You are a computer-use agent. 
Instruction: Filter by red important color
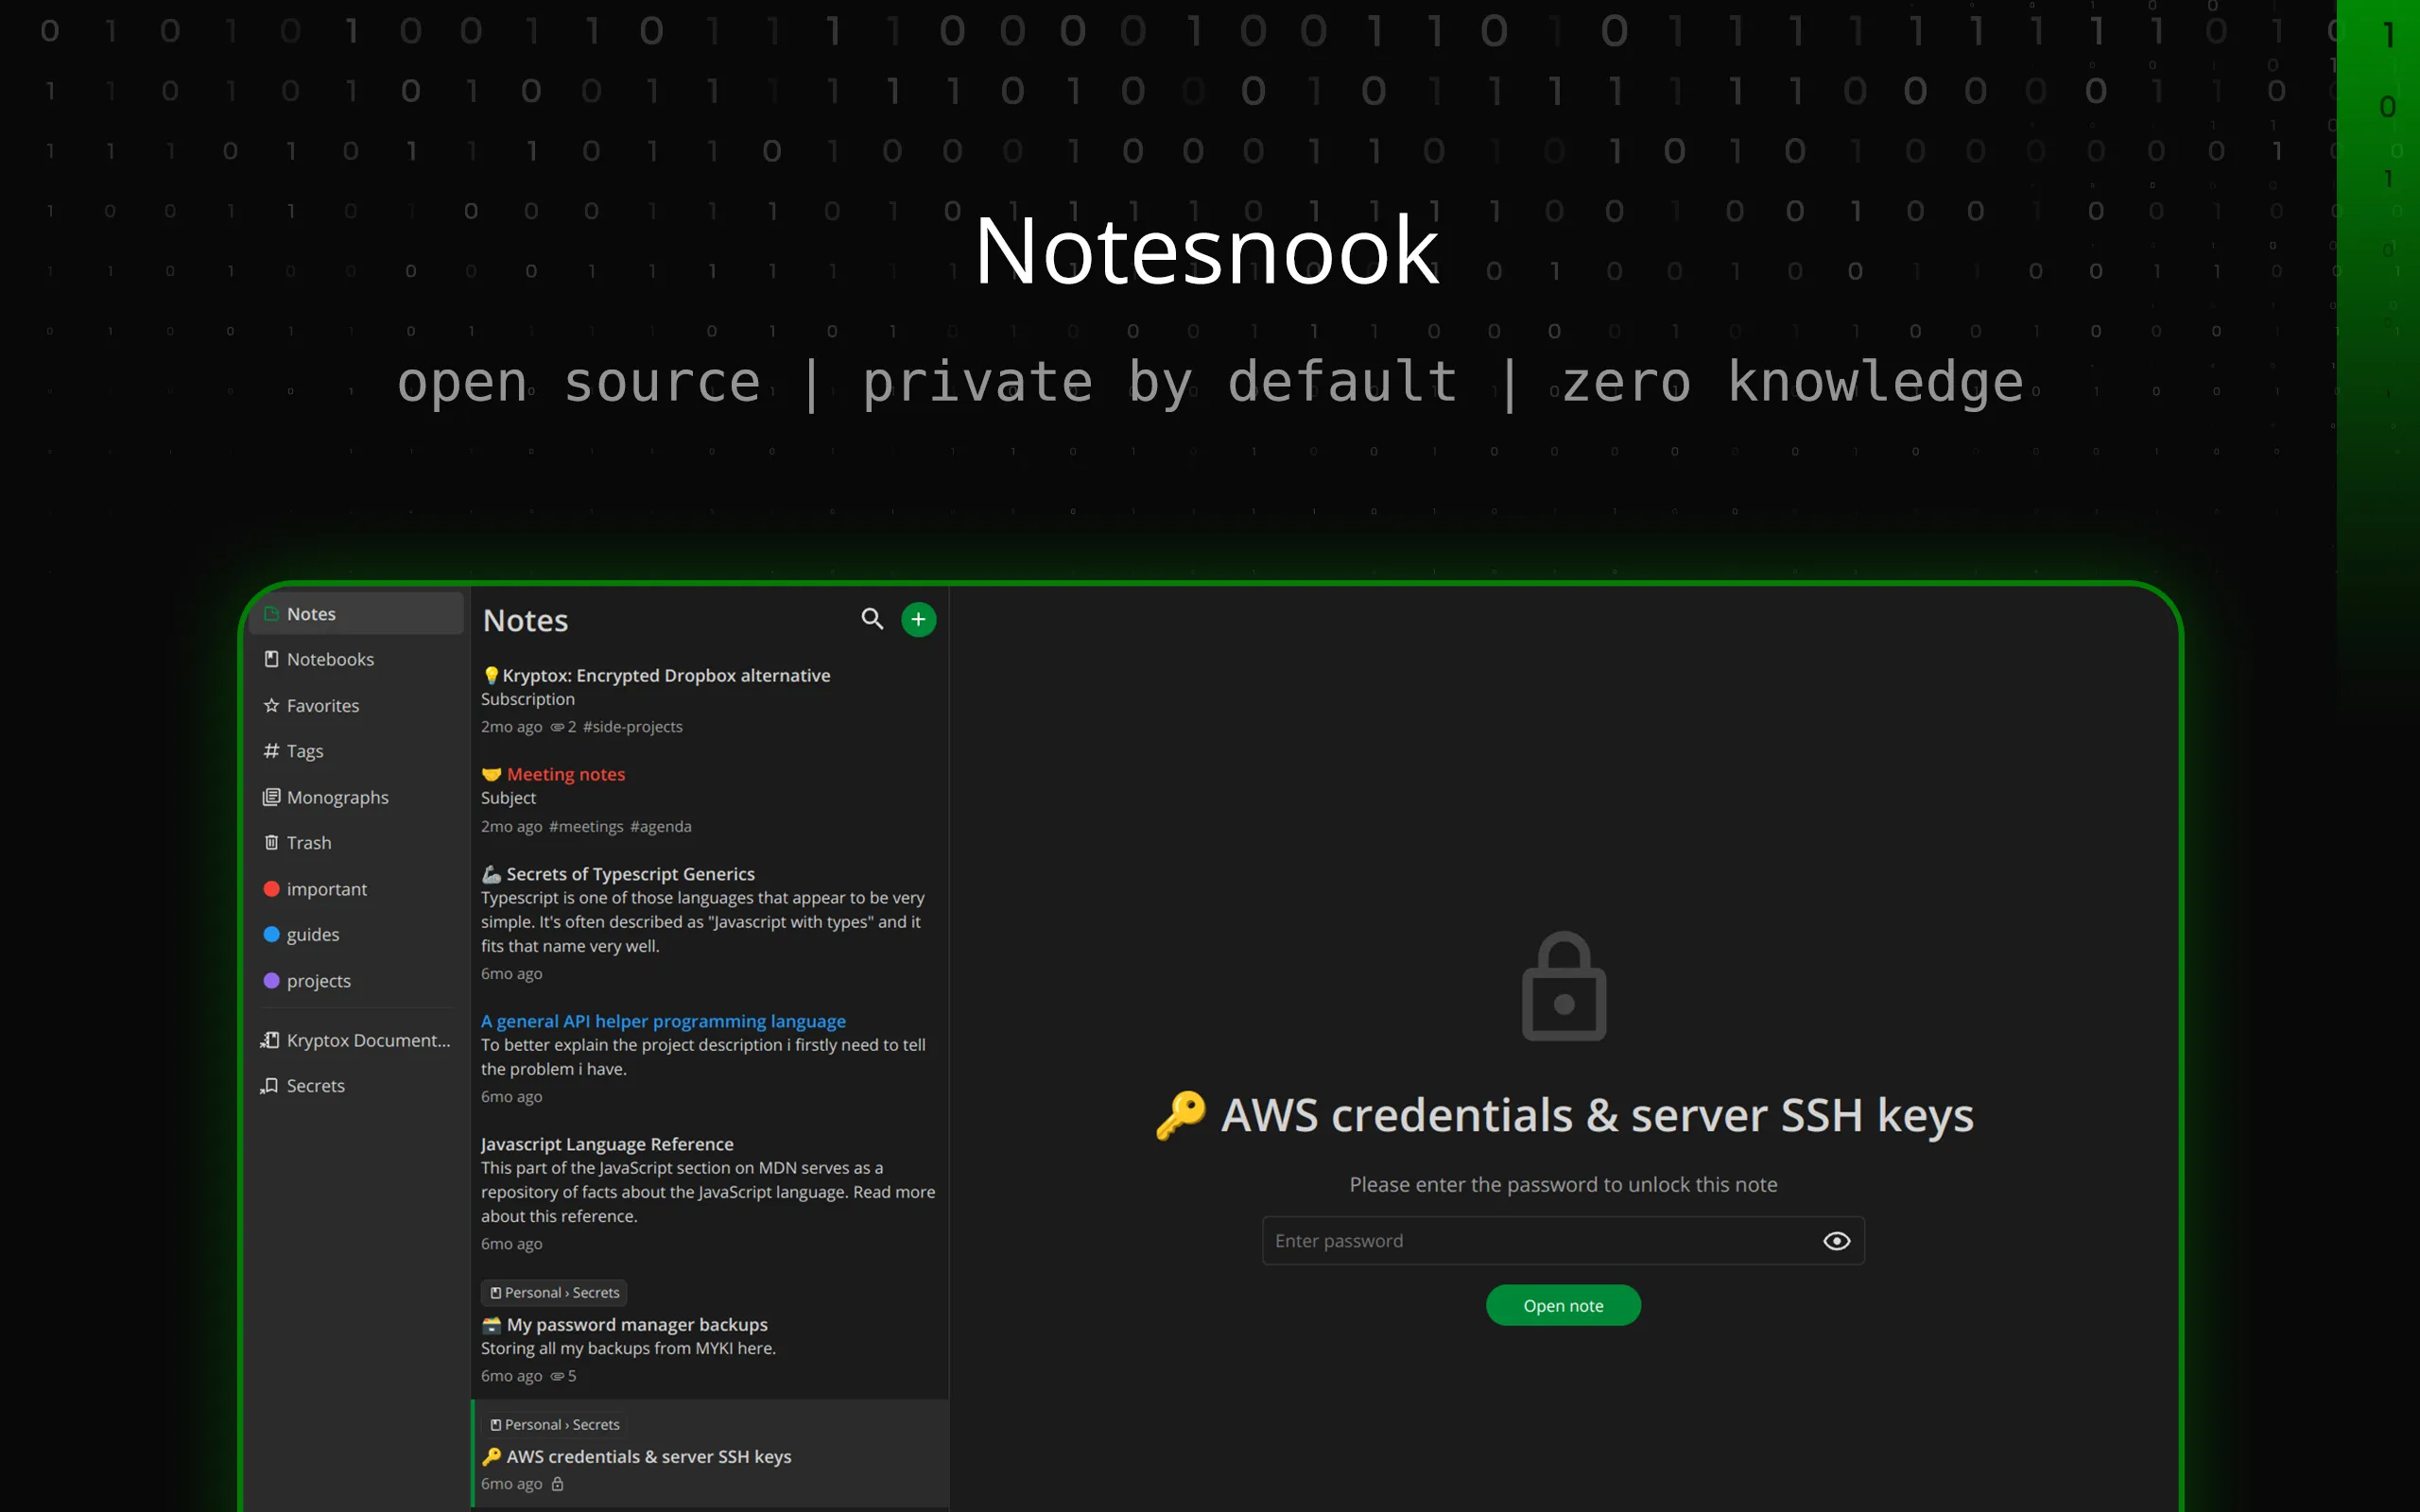(326, 889)
